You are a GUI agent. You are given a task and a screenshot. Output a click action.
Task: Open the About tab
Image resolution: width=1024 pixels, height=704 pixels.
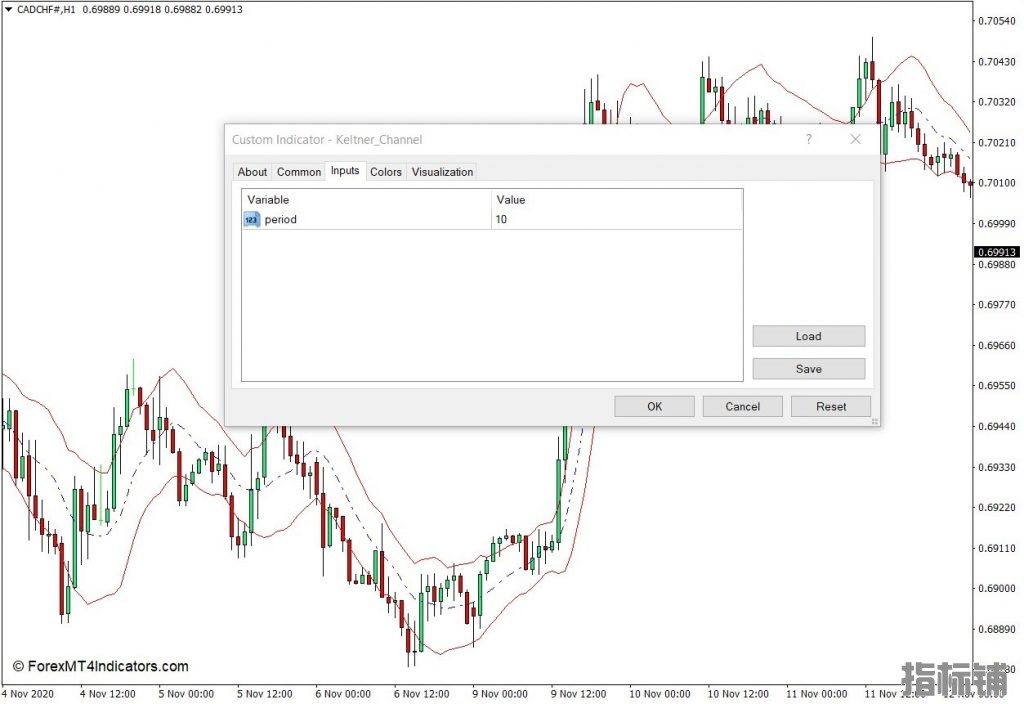point(252,172)
